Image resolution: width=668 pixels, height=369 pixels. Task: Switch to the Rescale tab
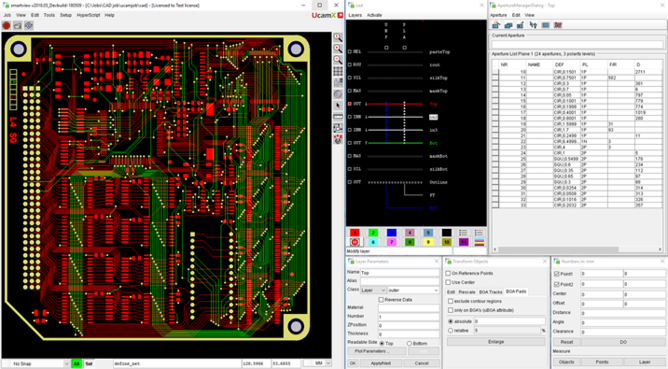pos(466,292)
